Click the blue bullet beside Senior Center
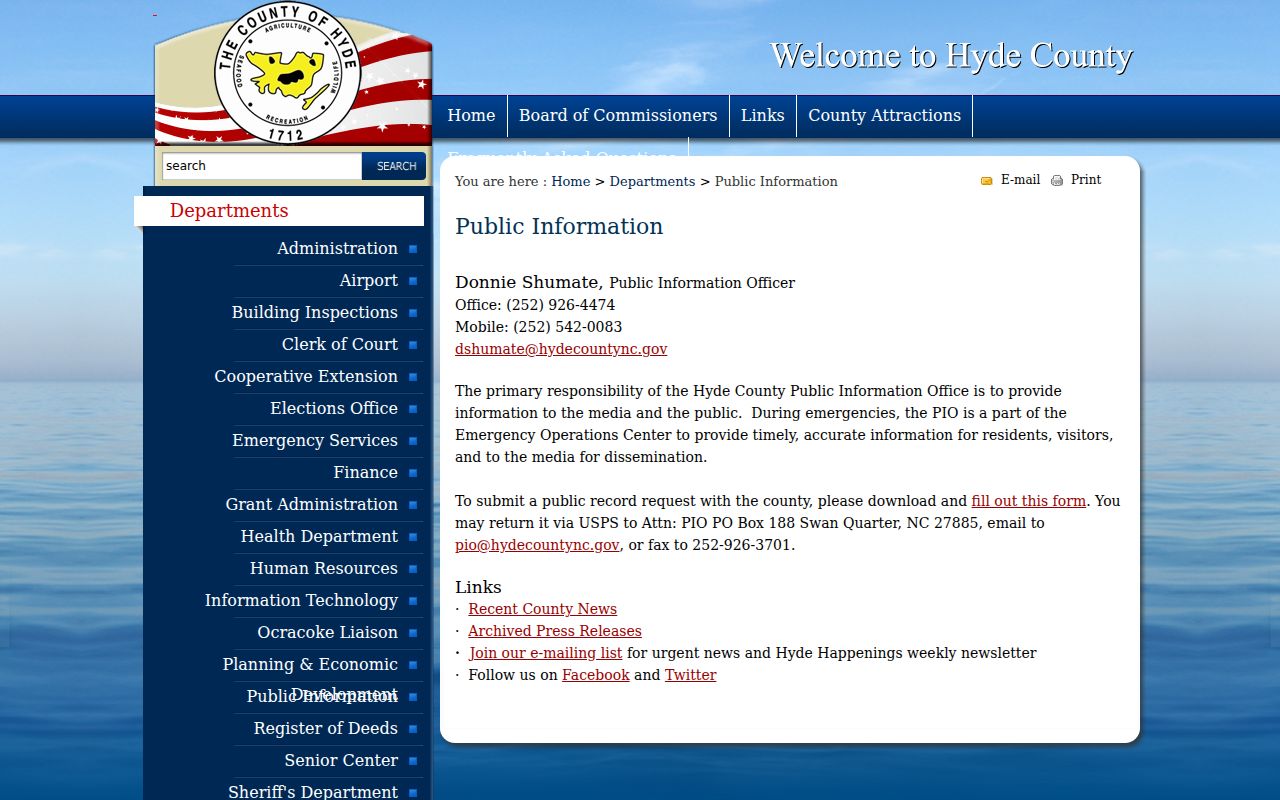This screenshot has height=800, width=1280. click(x=413, y=761)
